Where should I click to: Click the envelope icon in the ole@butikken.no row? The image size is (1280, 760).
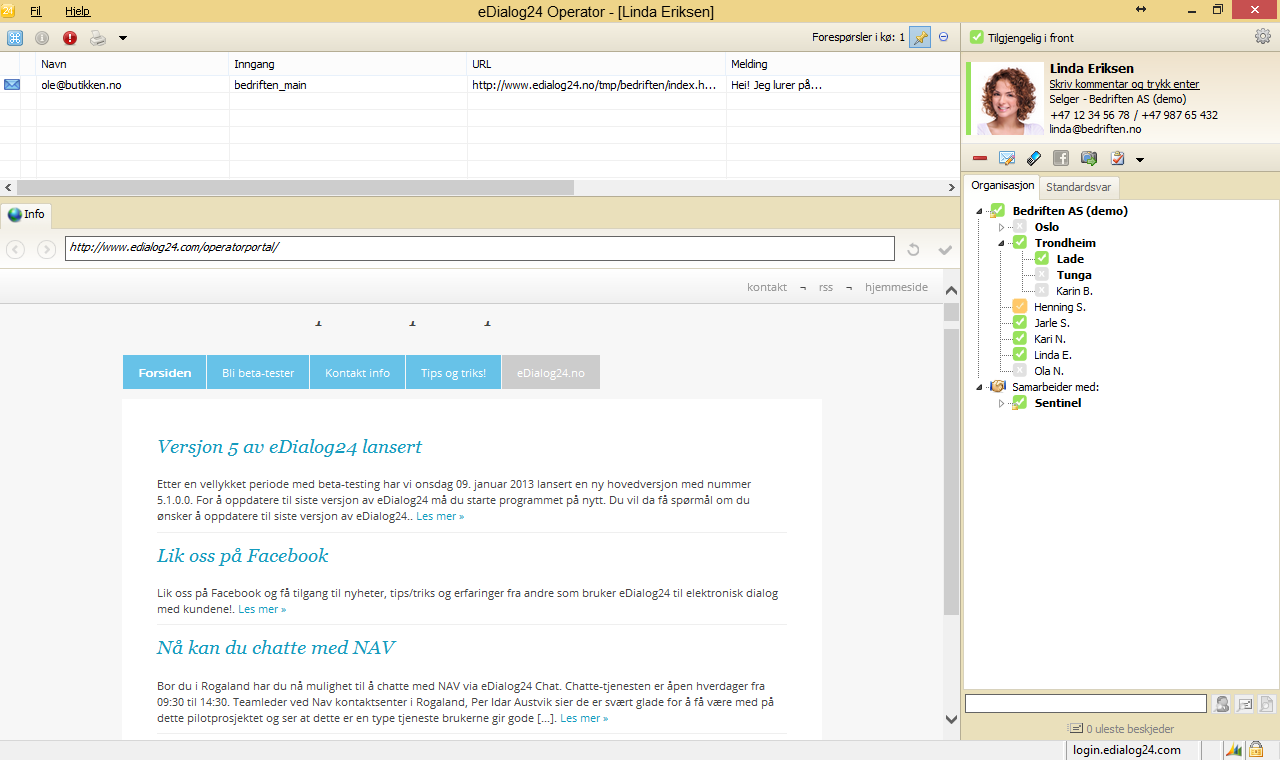tap(12, 85)
